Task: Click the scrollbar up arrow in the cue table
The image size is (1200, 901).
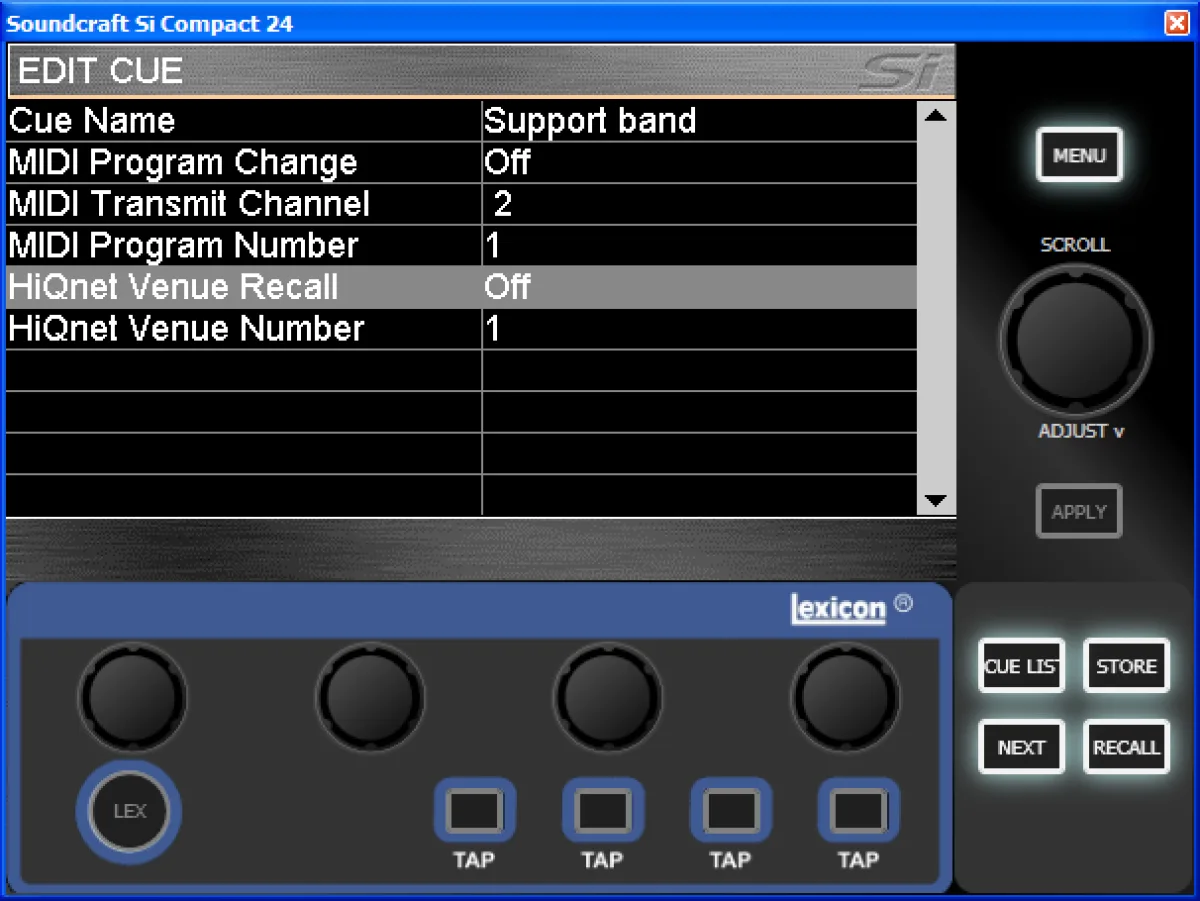Action: [x=936, y=116]
